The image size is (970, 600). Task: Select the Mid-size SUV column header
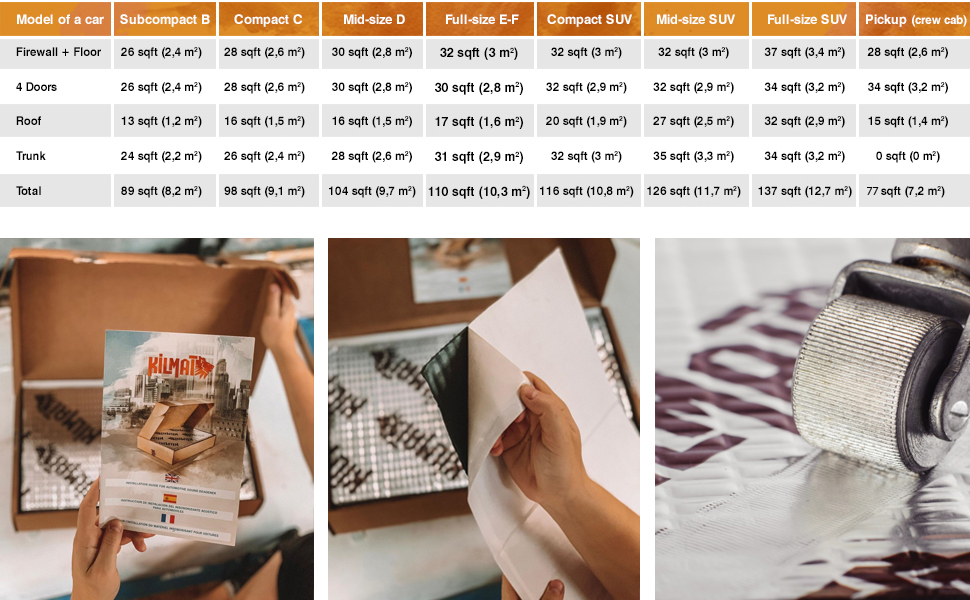click(x=696, y=19)
